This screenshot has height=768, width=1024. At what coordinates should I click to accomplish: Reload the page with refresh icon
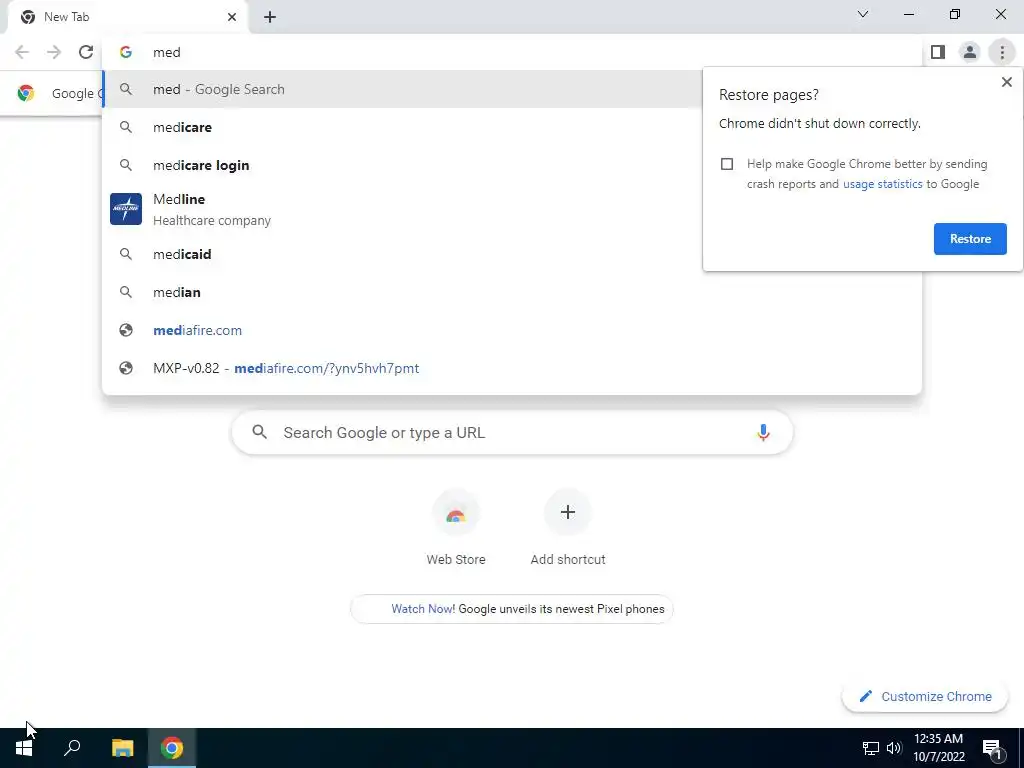tap(86, 52)
